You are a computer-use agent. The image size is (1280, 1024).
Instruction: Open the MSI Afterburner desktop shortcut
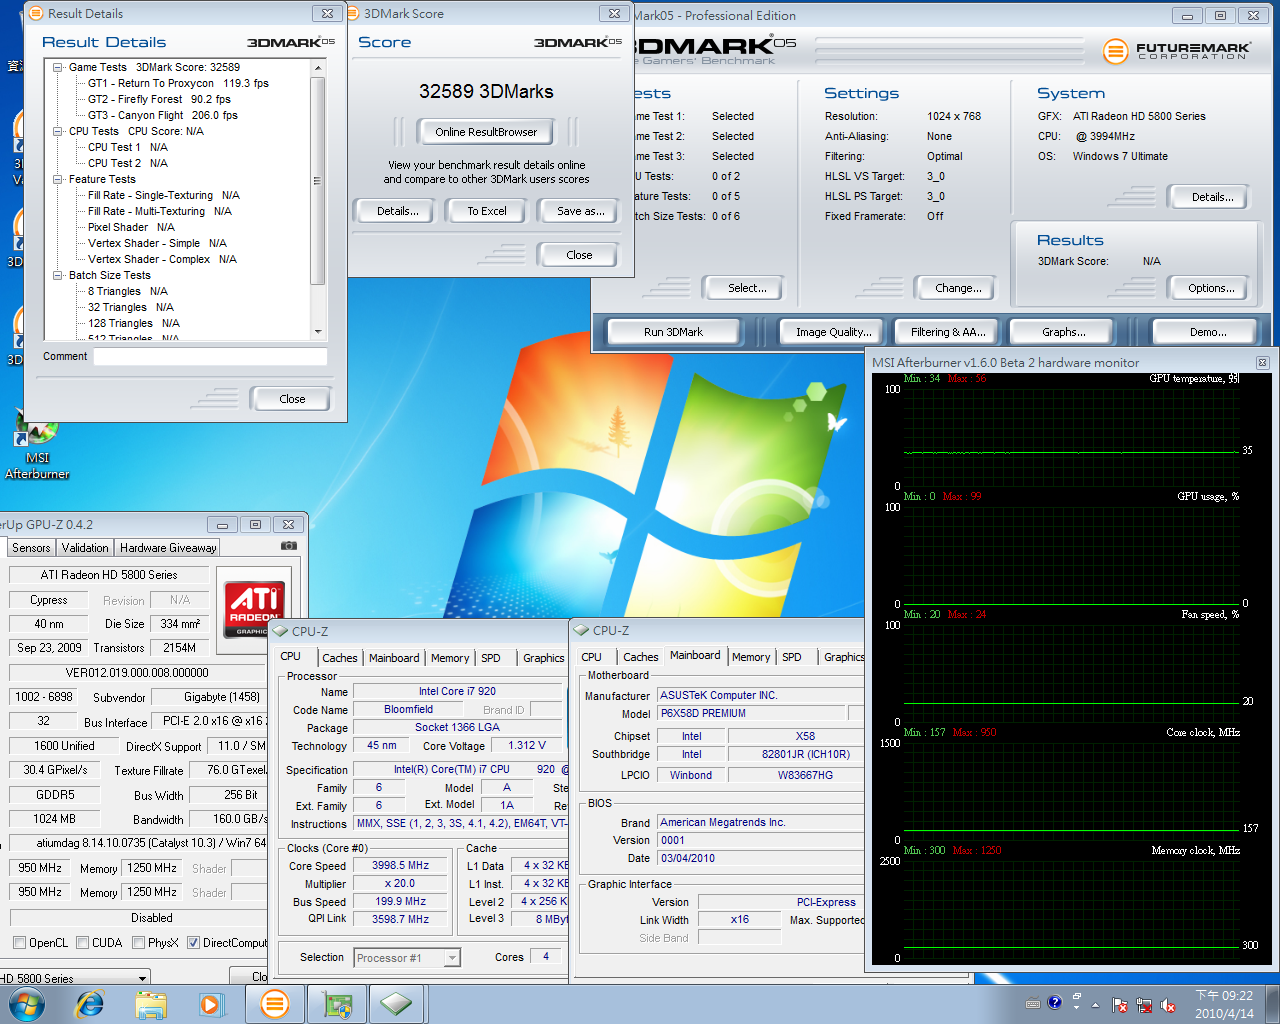pos(37,435)
